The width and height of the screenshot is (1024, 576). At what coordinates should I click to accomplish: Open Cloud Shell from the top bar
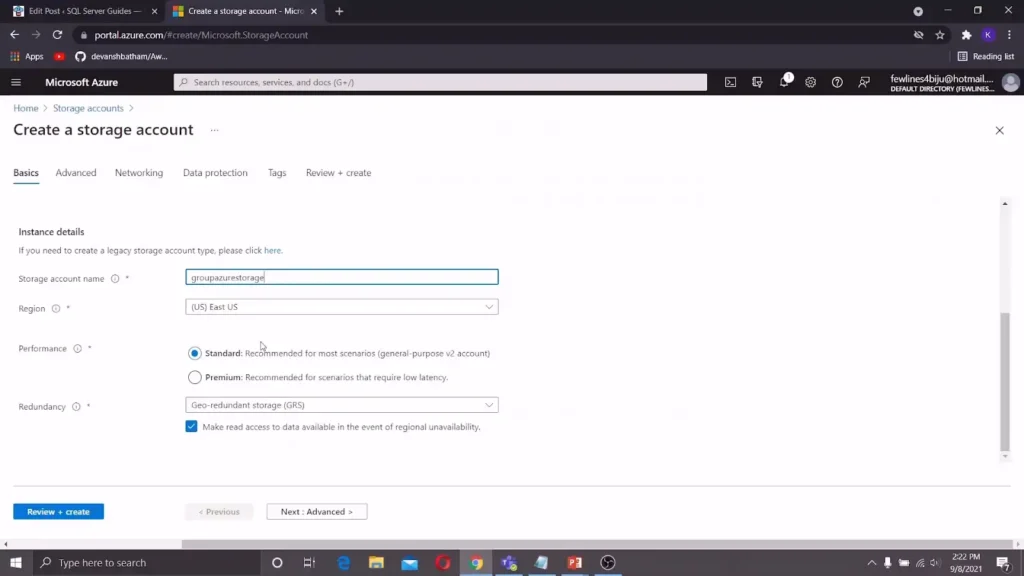click(730, 82)
